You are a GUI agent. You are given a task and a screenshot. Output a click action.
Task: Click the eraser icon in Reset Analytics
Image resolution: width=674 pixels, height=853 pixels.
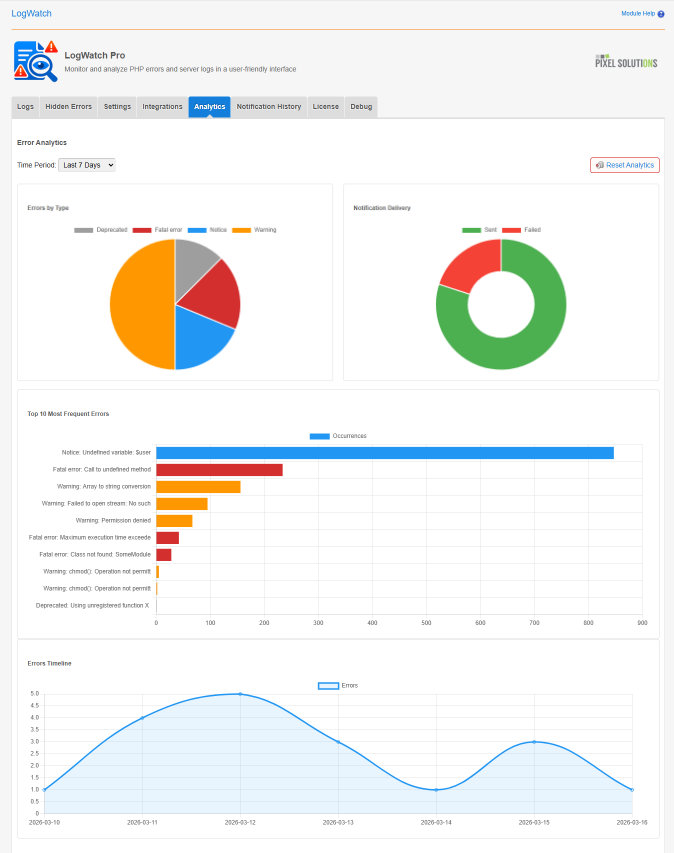click(x=599, y=165)
